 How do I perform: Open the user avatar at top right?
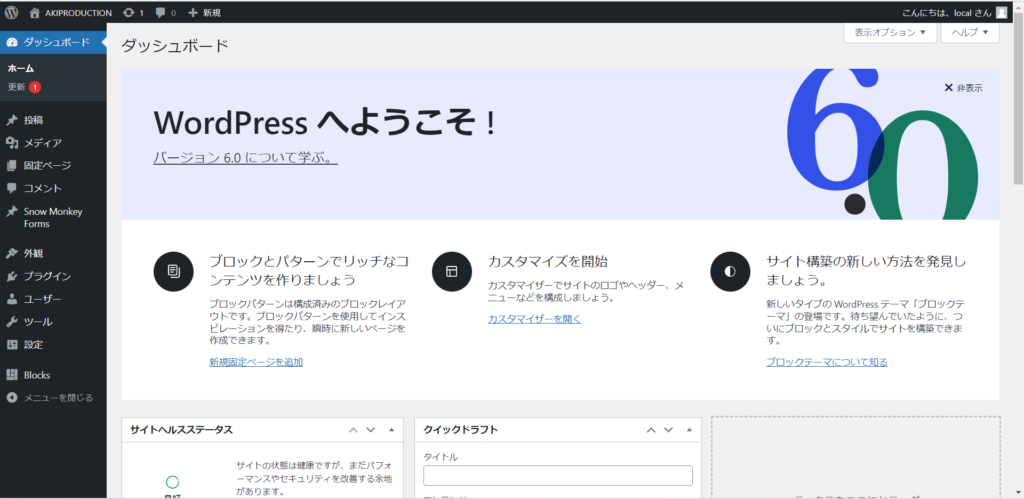(1002, 12)
